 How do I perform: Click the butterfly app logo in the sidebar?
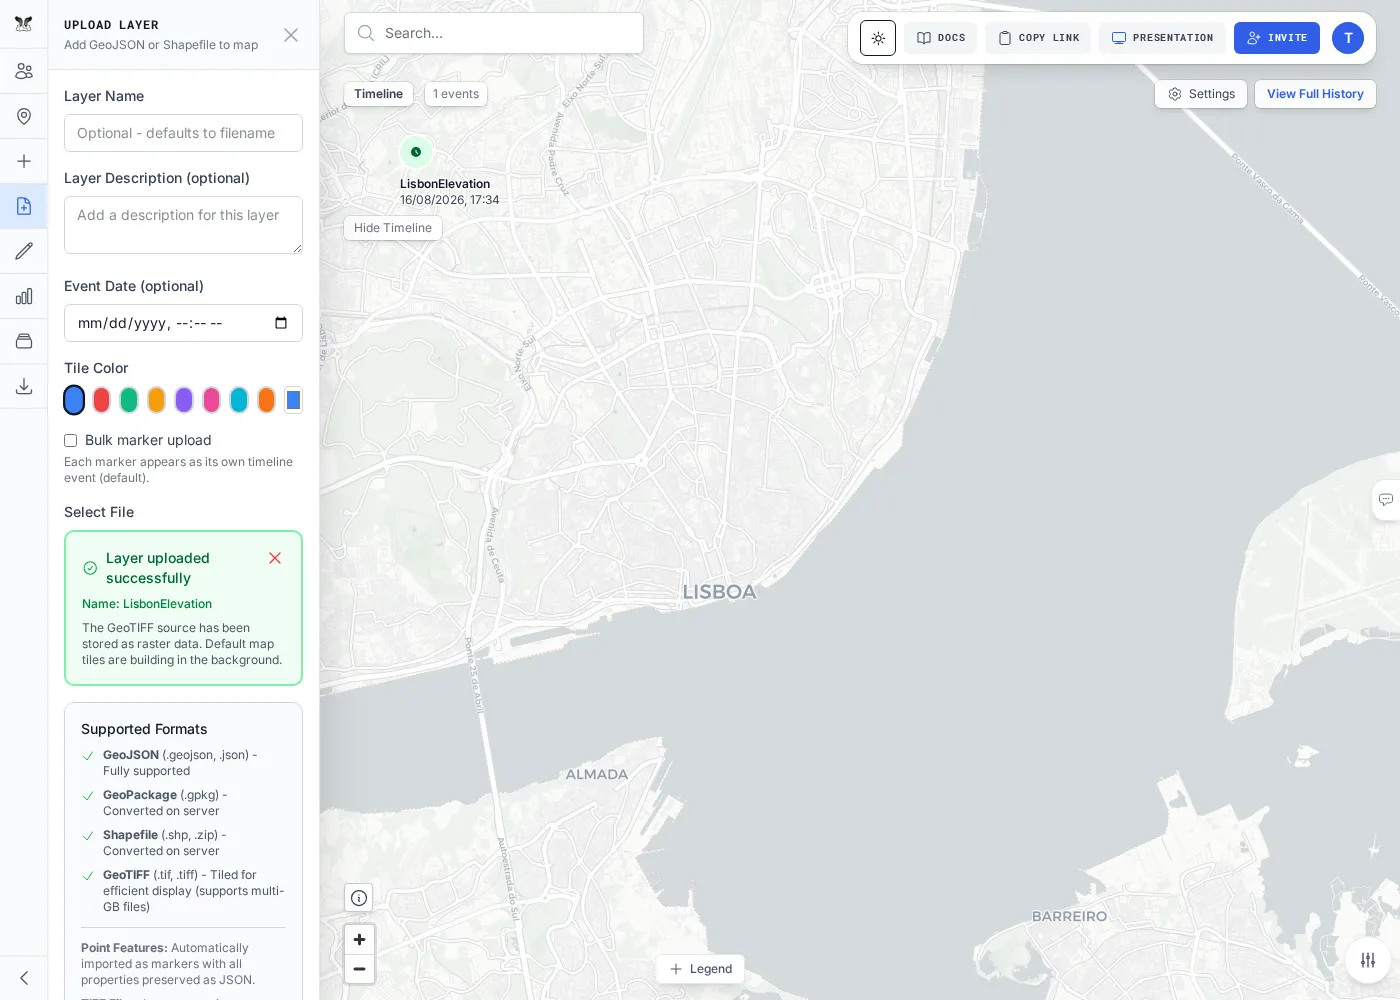(x=24, y=24)
